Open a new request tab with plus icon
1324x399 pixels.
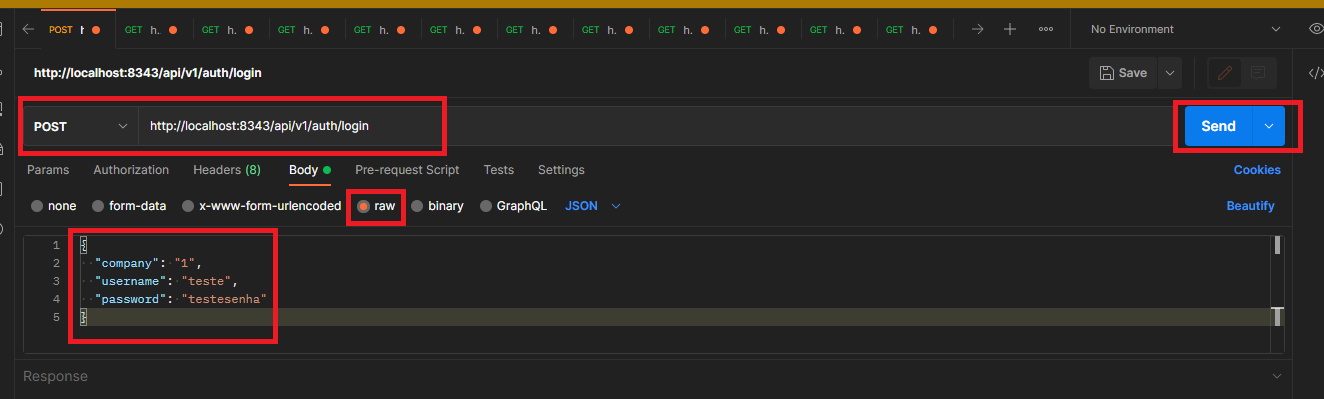(1010, 29)
